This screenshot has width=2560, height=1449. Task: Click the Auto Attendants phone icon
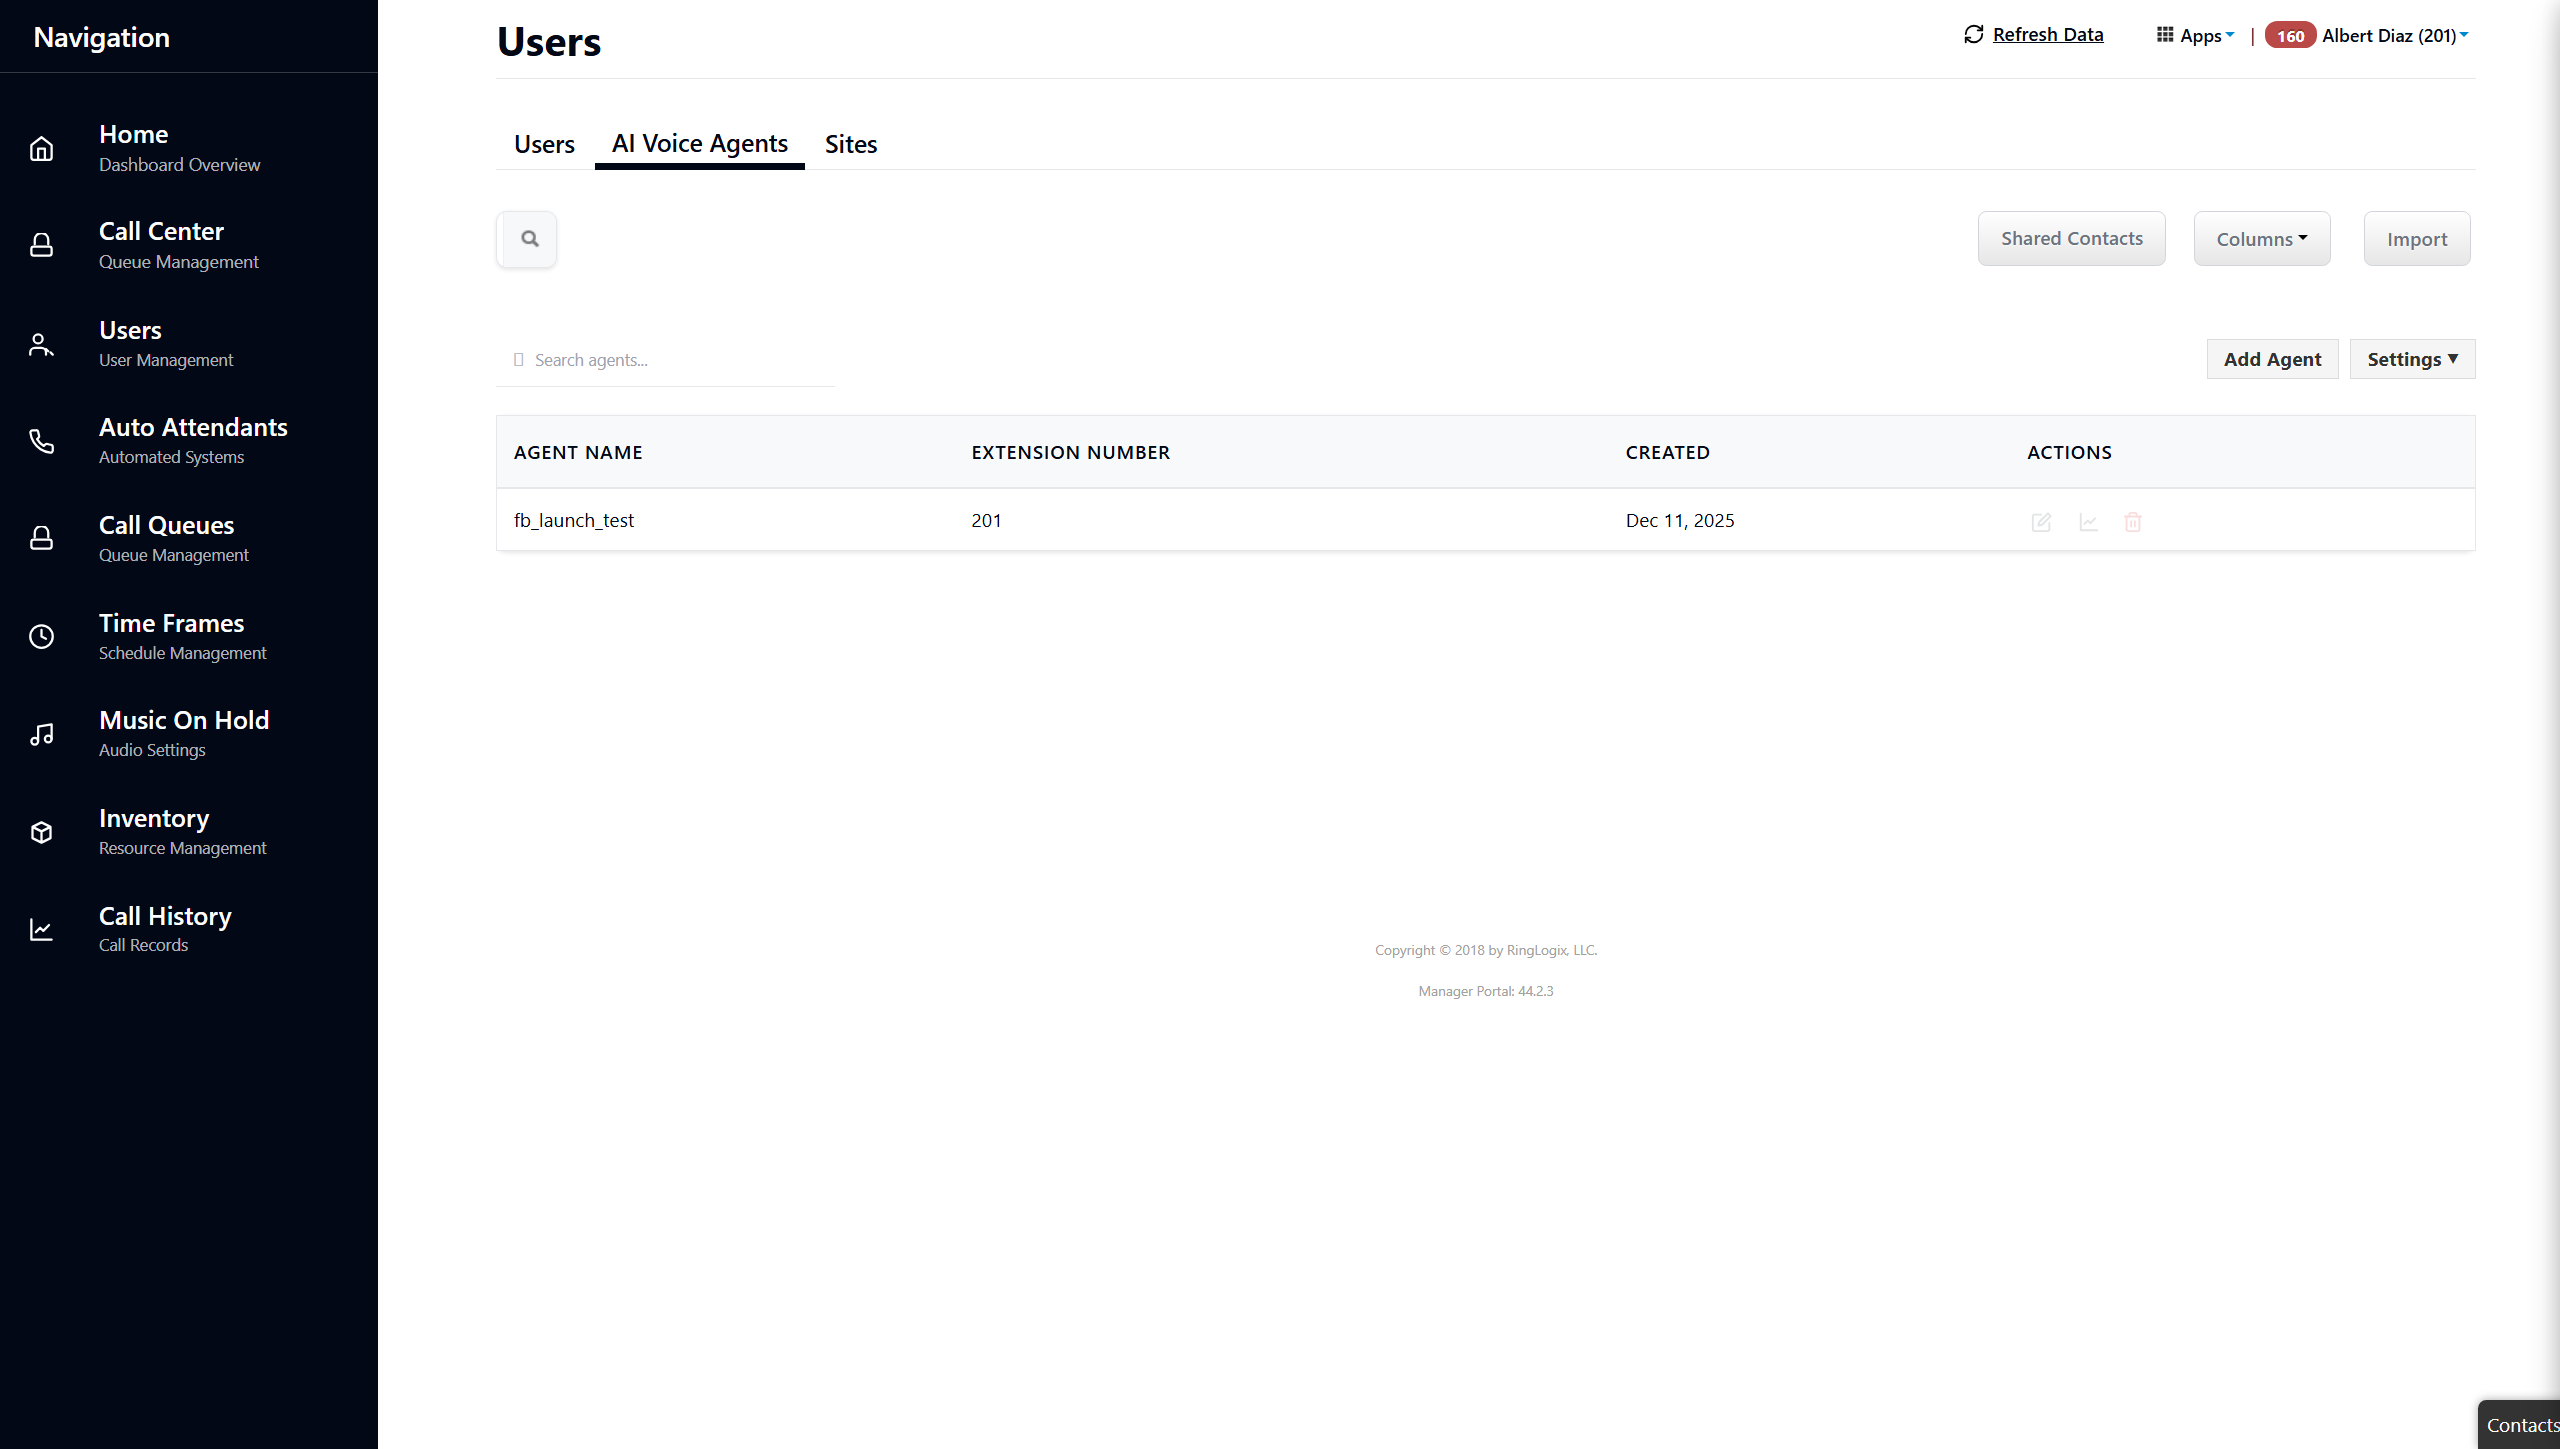(x=41, y=441)
